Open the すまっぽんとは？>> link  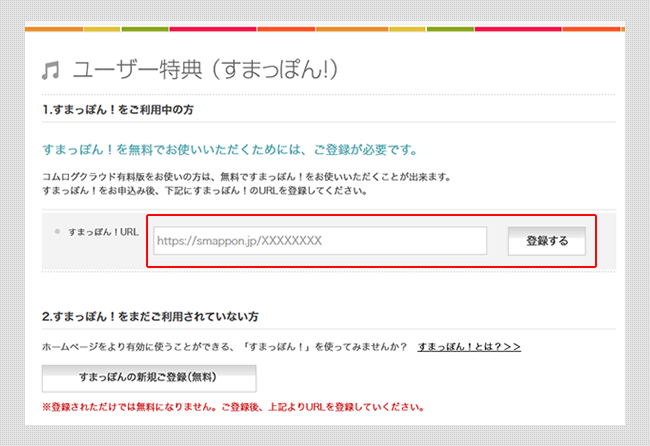coord(469,346)
